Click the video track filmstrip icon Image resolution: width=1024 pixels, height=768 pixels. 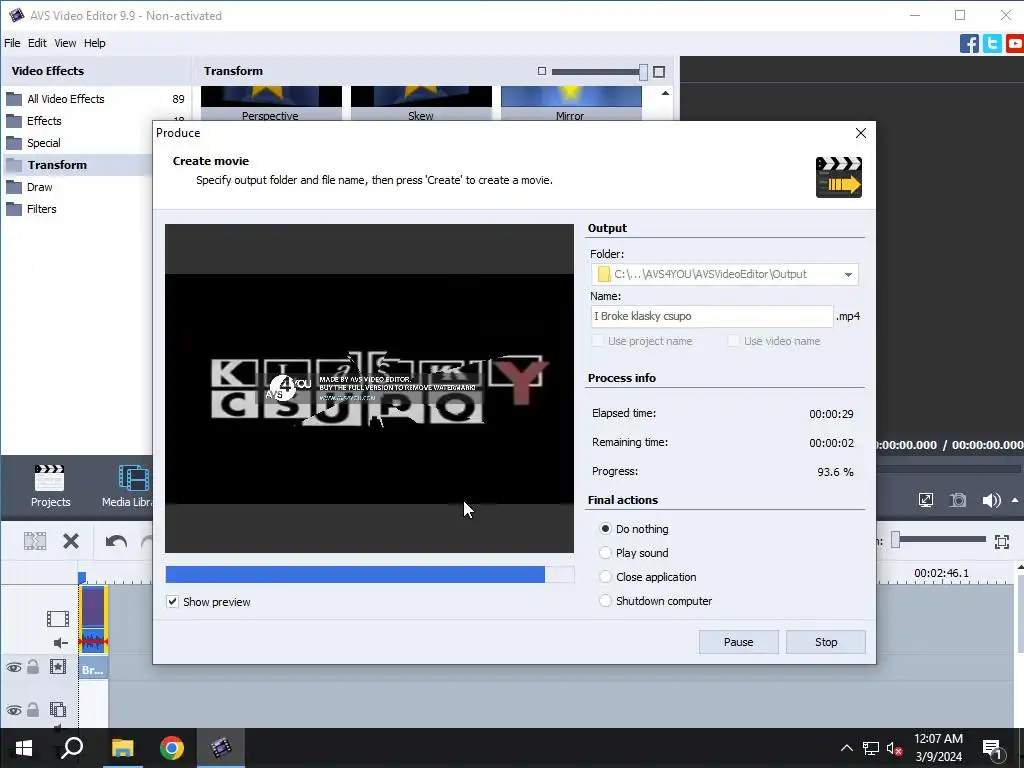click(x=57, y=618)
